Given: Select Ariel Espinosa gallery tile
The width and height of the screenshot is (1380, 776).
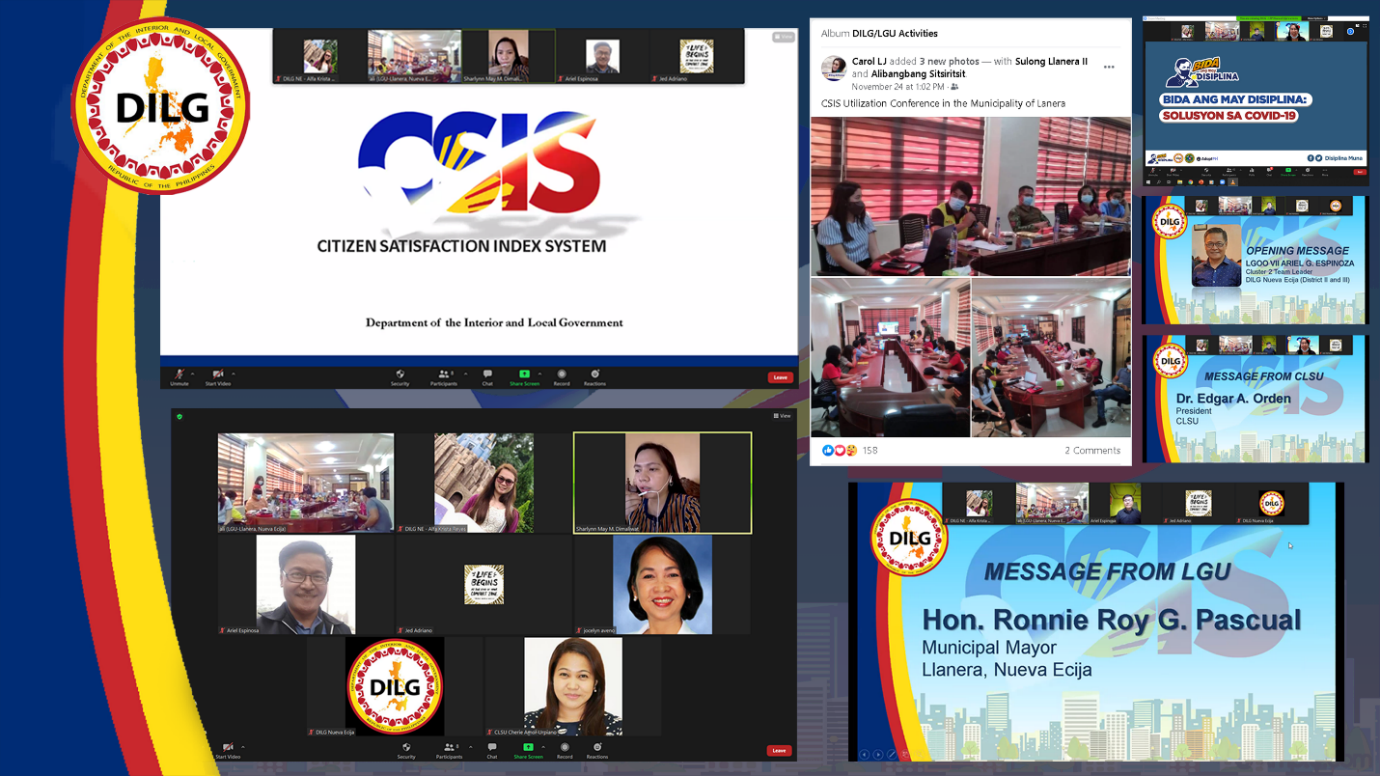Looking at the screenshot, I should [x=306, y=585].
